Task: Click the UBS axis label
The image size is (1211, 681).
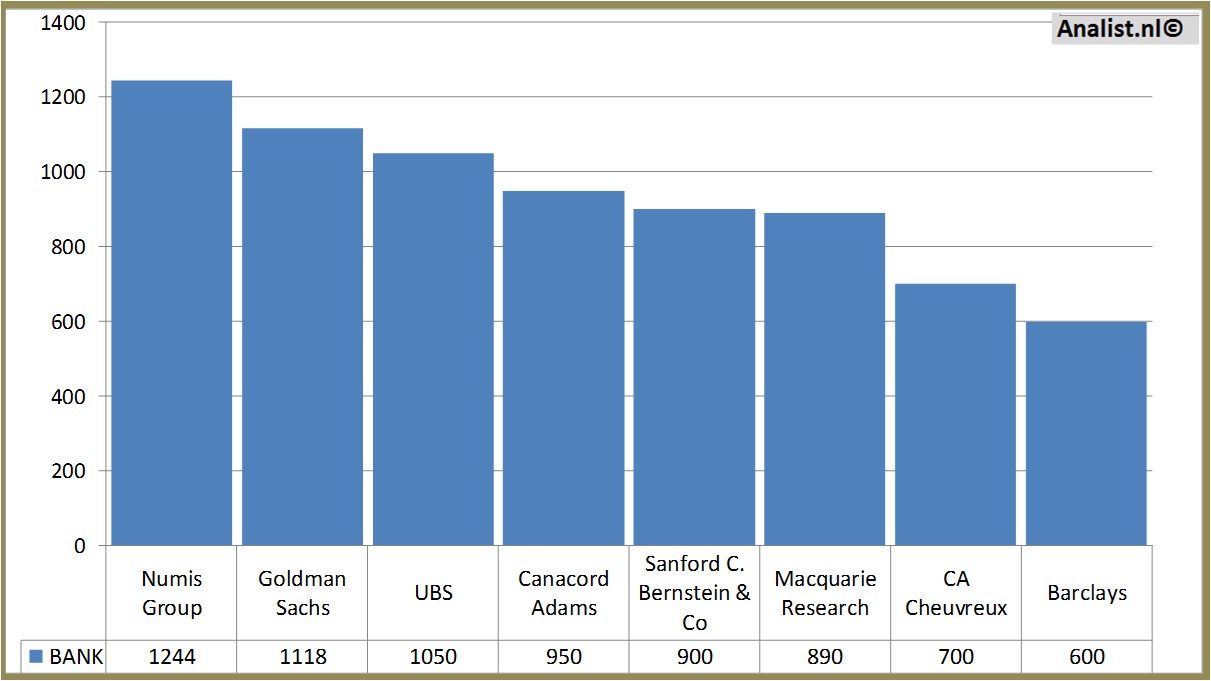Action: 433,593
